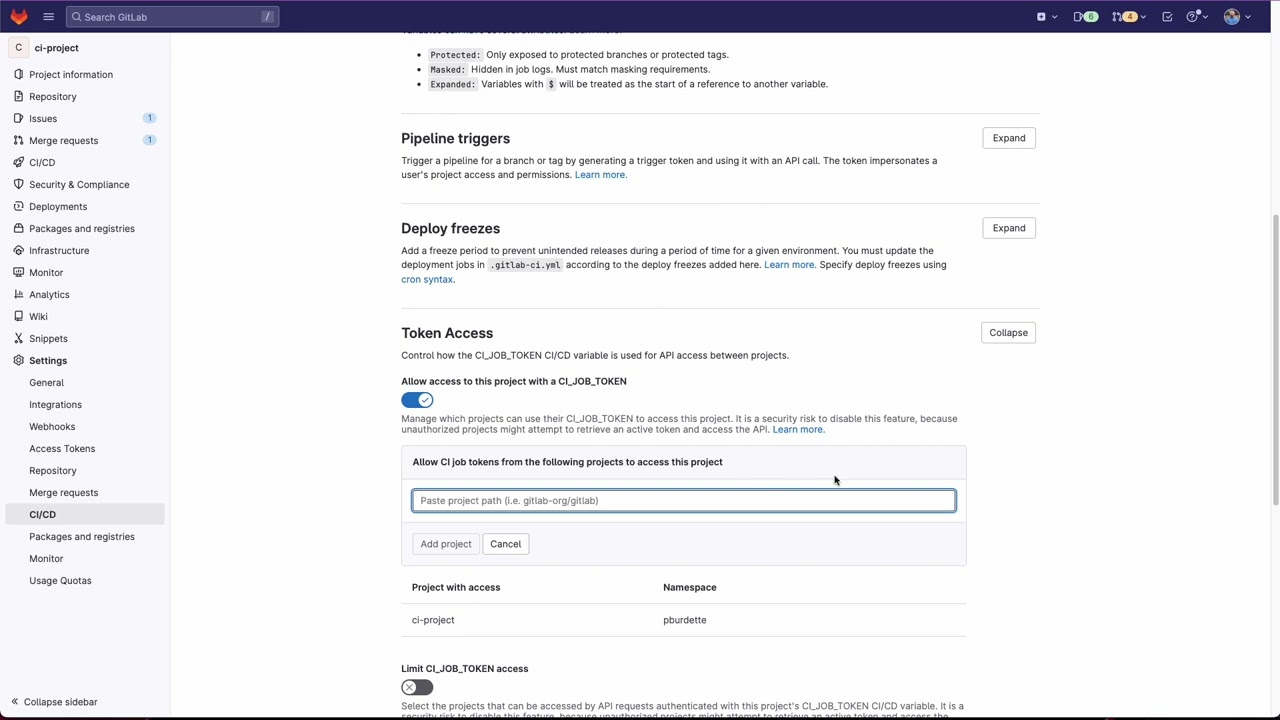
Task: Open Merge requests under Settings submenu
Action: pos(63,492)
